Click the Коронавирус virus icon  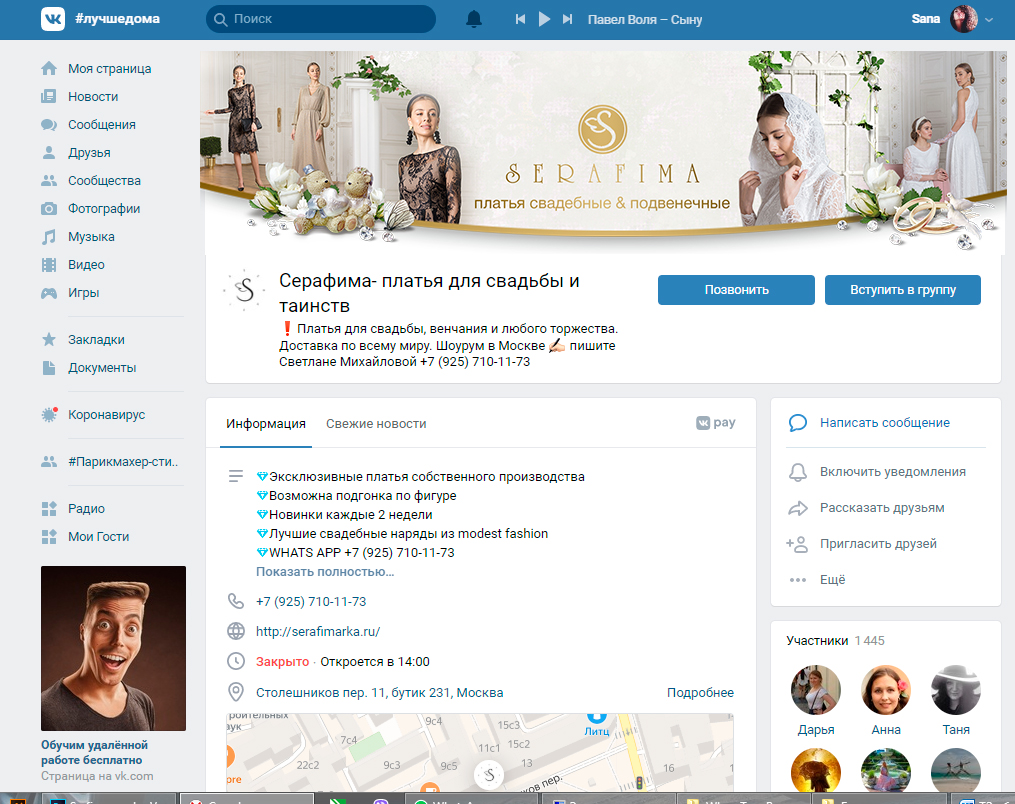point(49,414)
